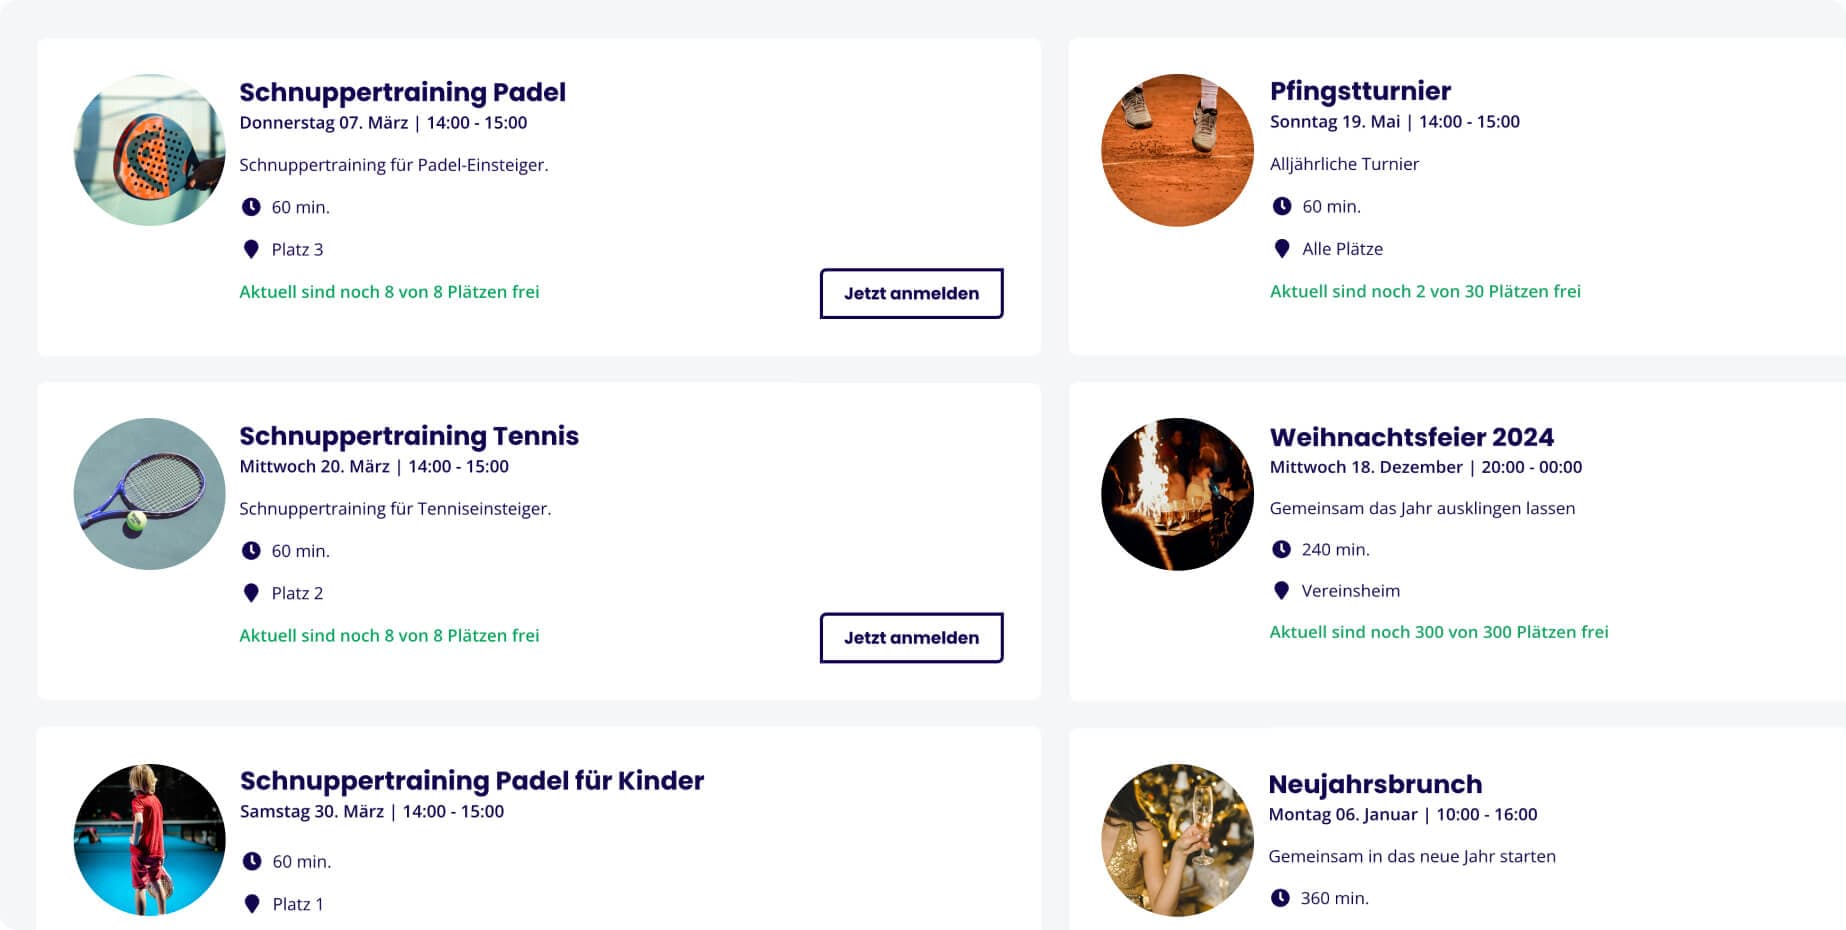Click clock icon next to 240 min.
This screenshot has width=1846, height=930.
pyautogui.click(x=1281, y=549)
